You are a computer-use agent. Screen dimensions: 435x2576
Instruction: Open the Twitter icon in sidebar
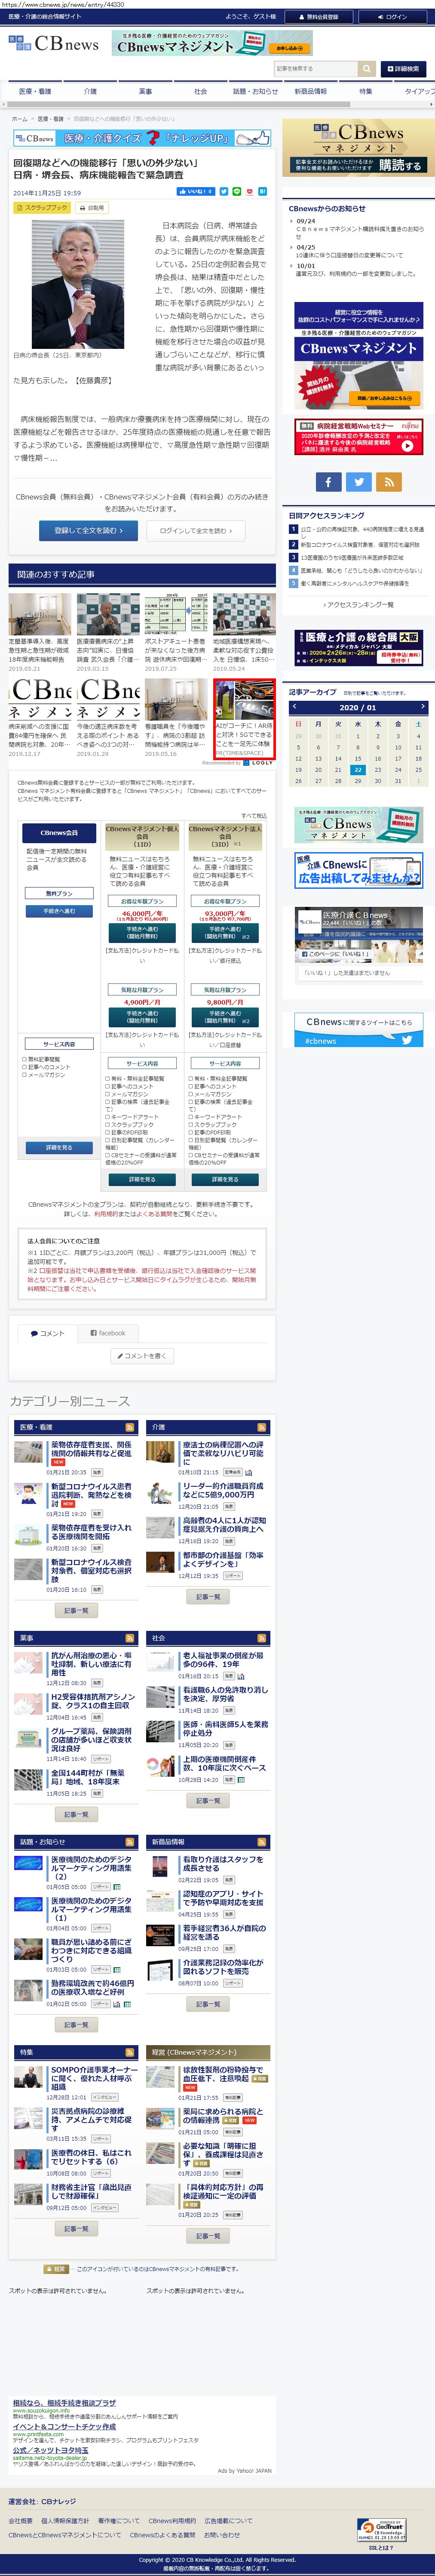click(x=358, y=482)
